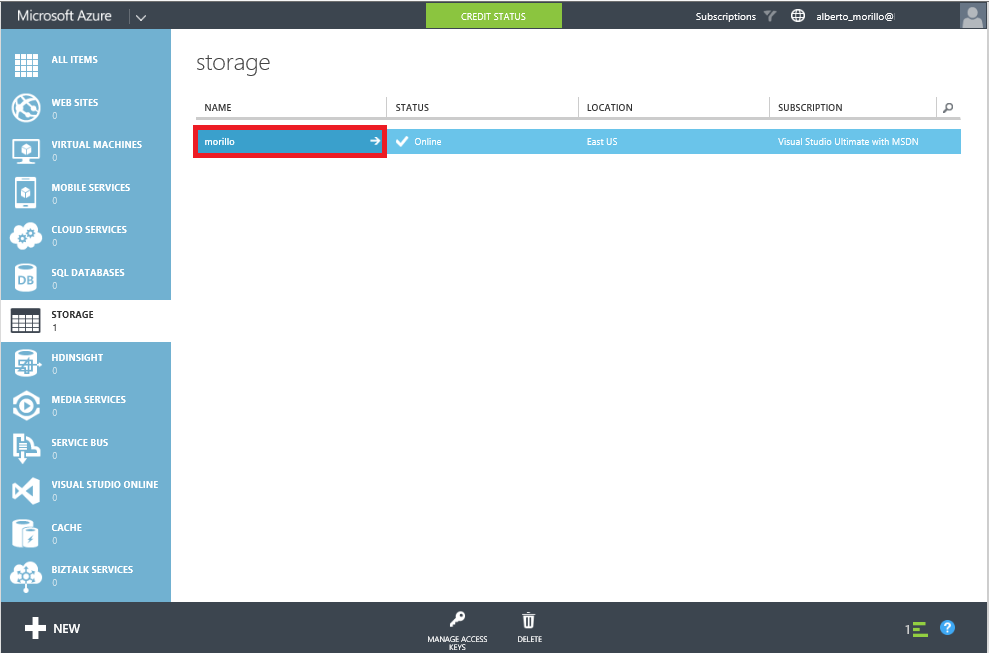Open the Cloud Services gear-cloud icon
Screen dimensions: 989x653
coord(26,236)
